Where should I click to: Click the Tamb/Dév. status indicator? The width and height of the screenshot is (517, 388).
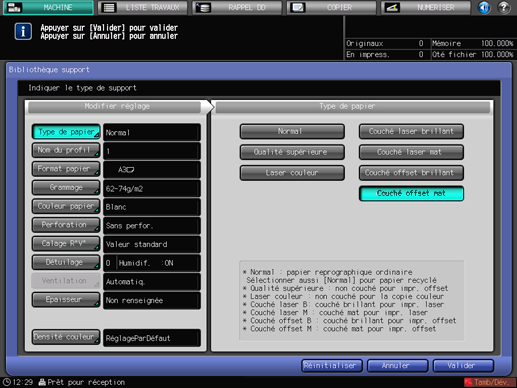[490, 382]
